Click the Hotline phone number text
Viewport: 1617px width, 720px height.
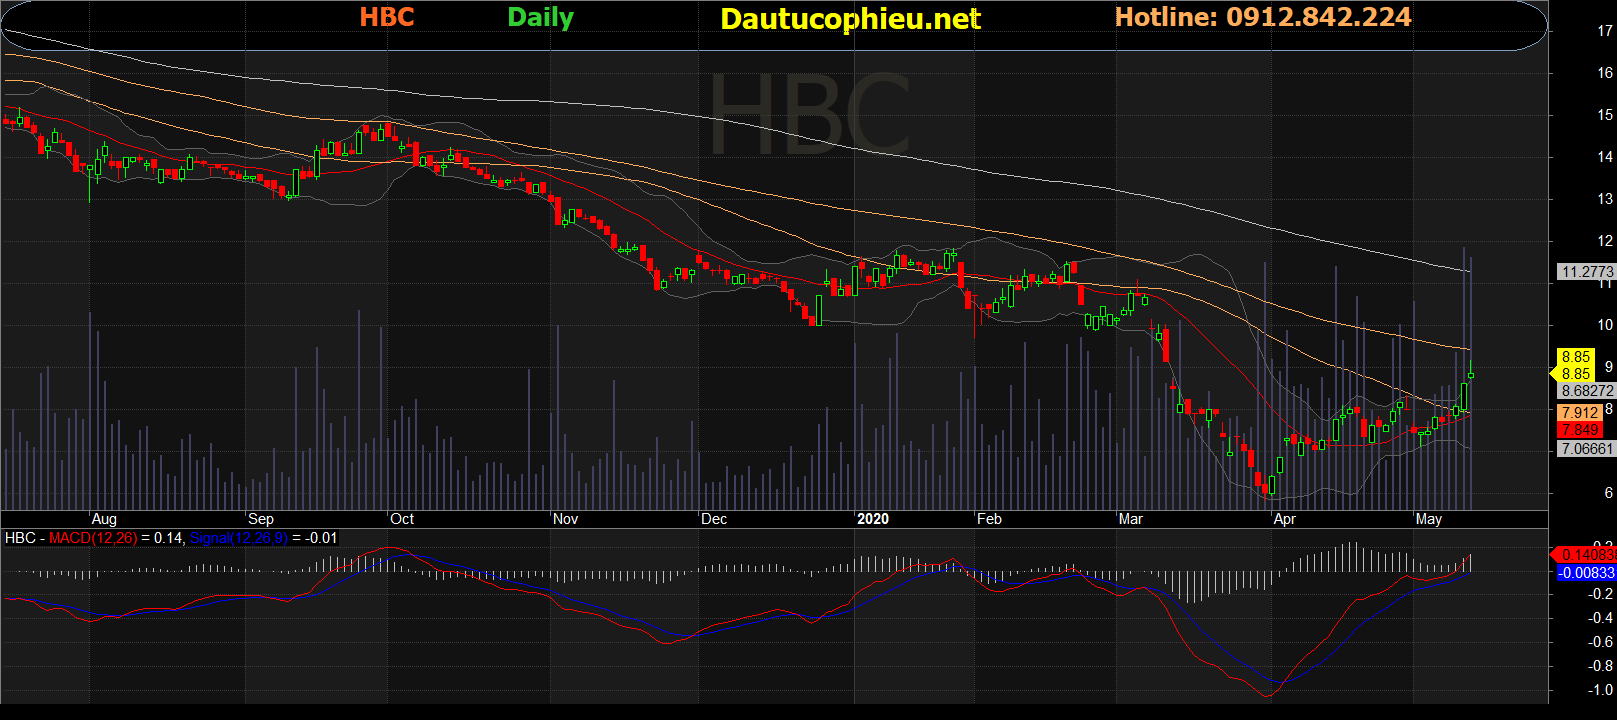1263,17
